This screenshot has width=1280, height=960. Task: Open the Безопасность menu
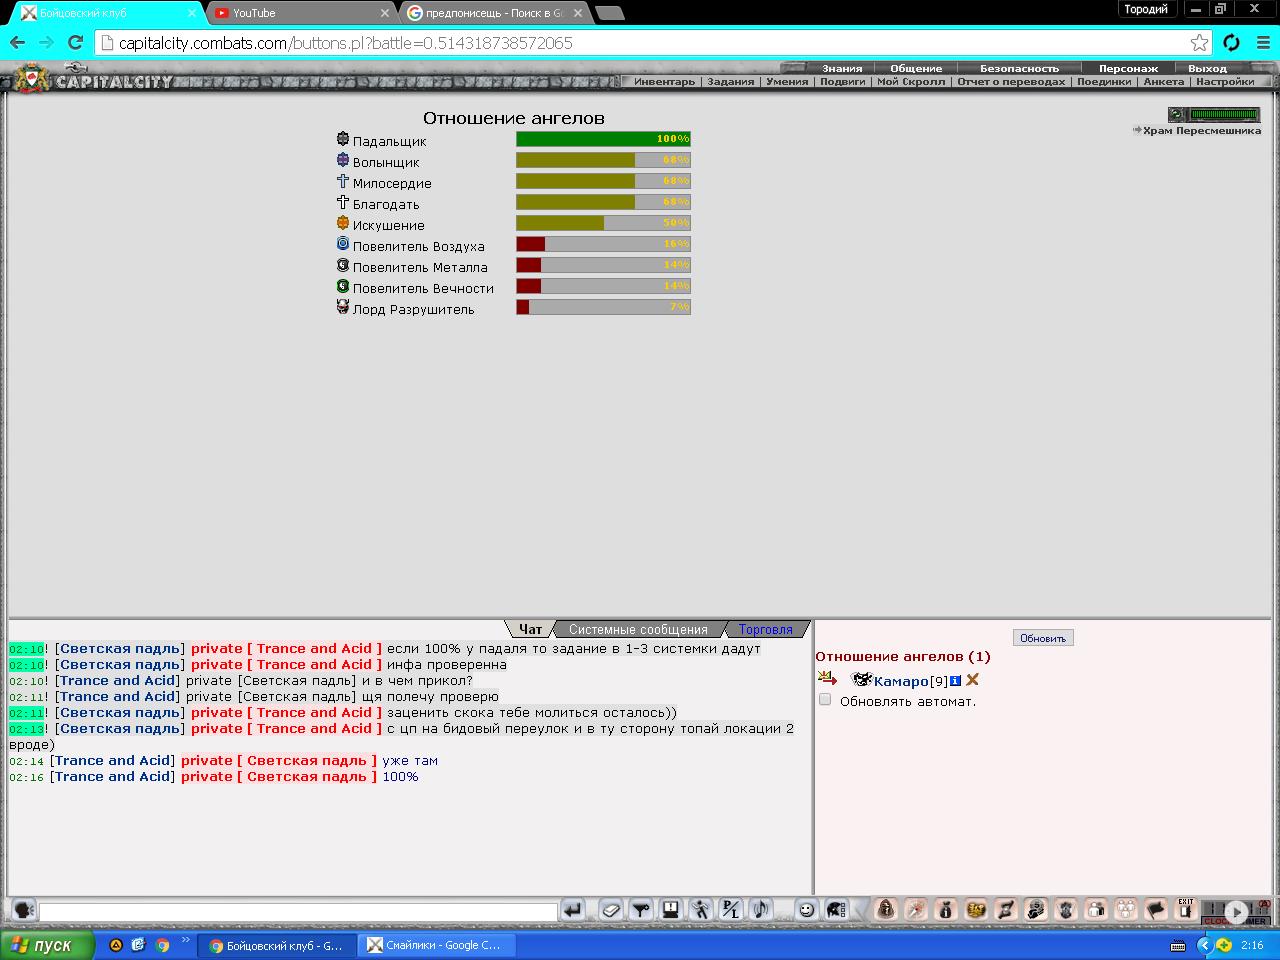coord(1019,68)
